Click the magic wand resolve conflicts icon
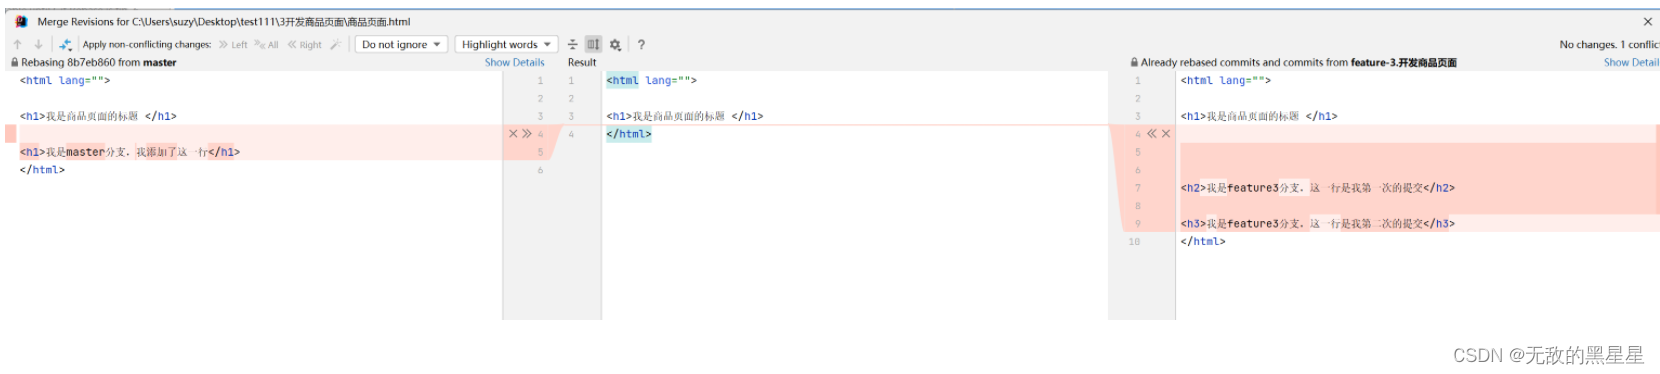The height and width of the screenshot is (374, 1660). click(336, 44)
